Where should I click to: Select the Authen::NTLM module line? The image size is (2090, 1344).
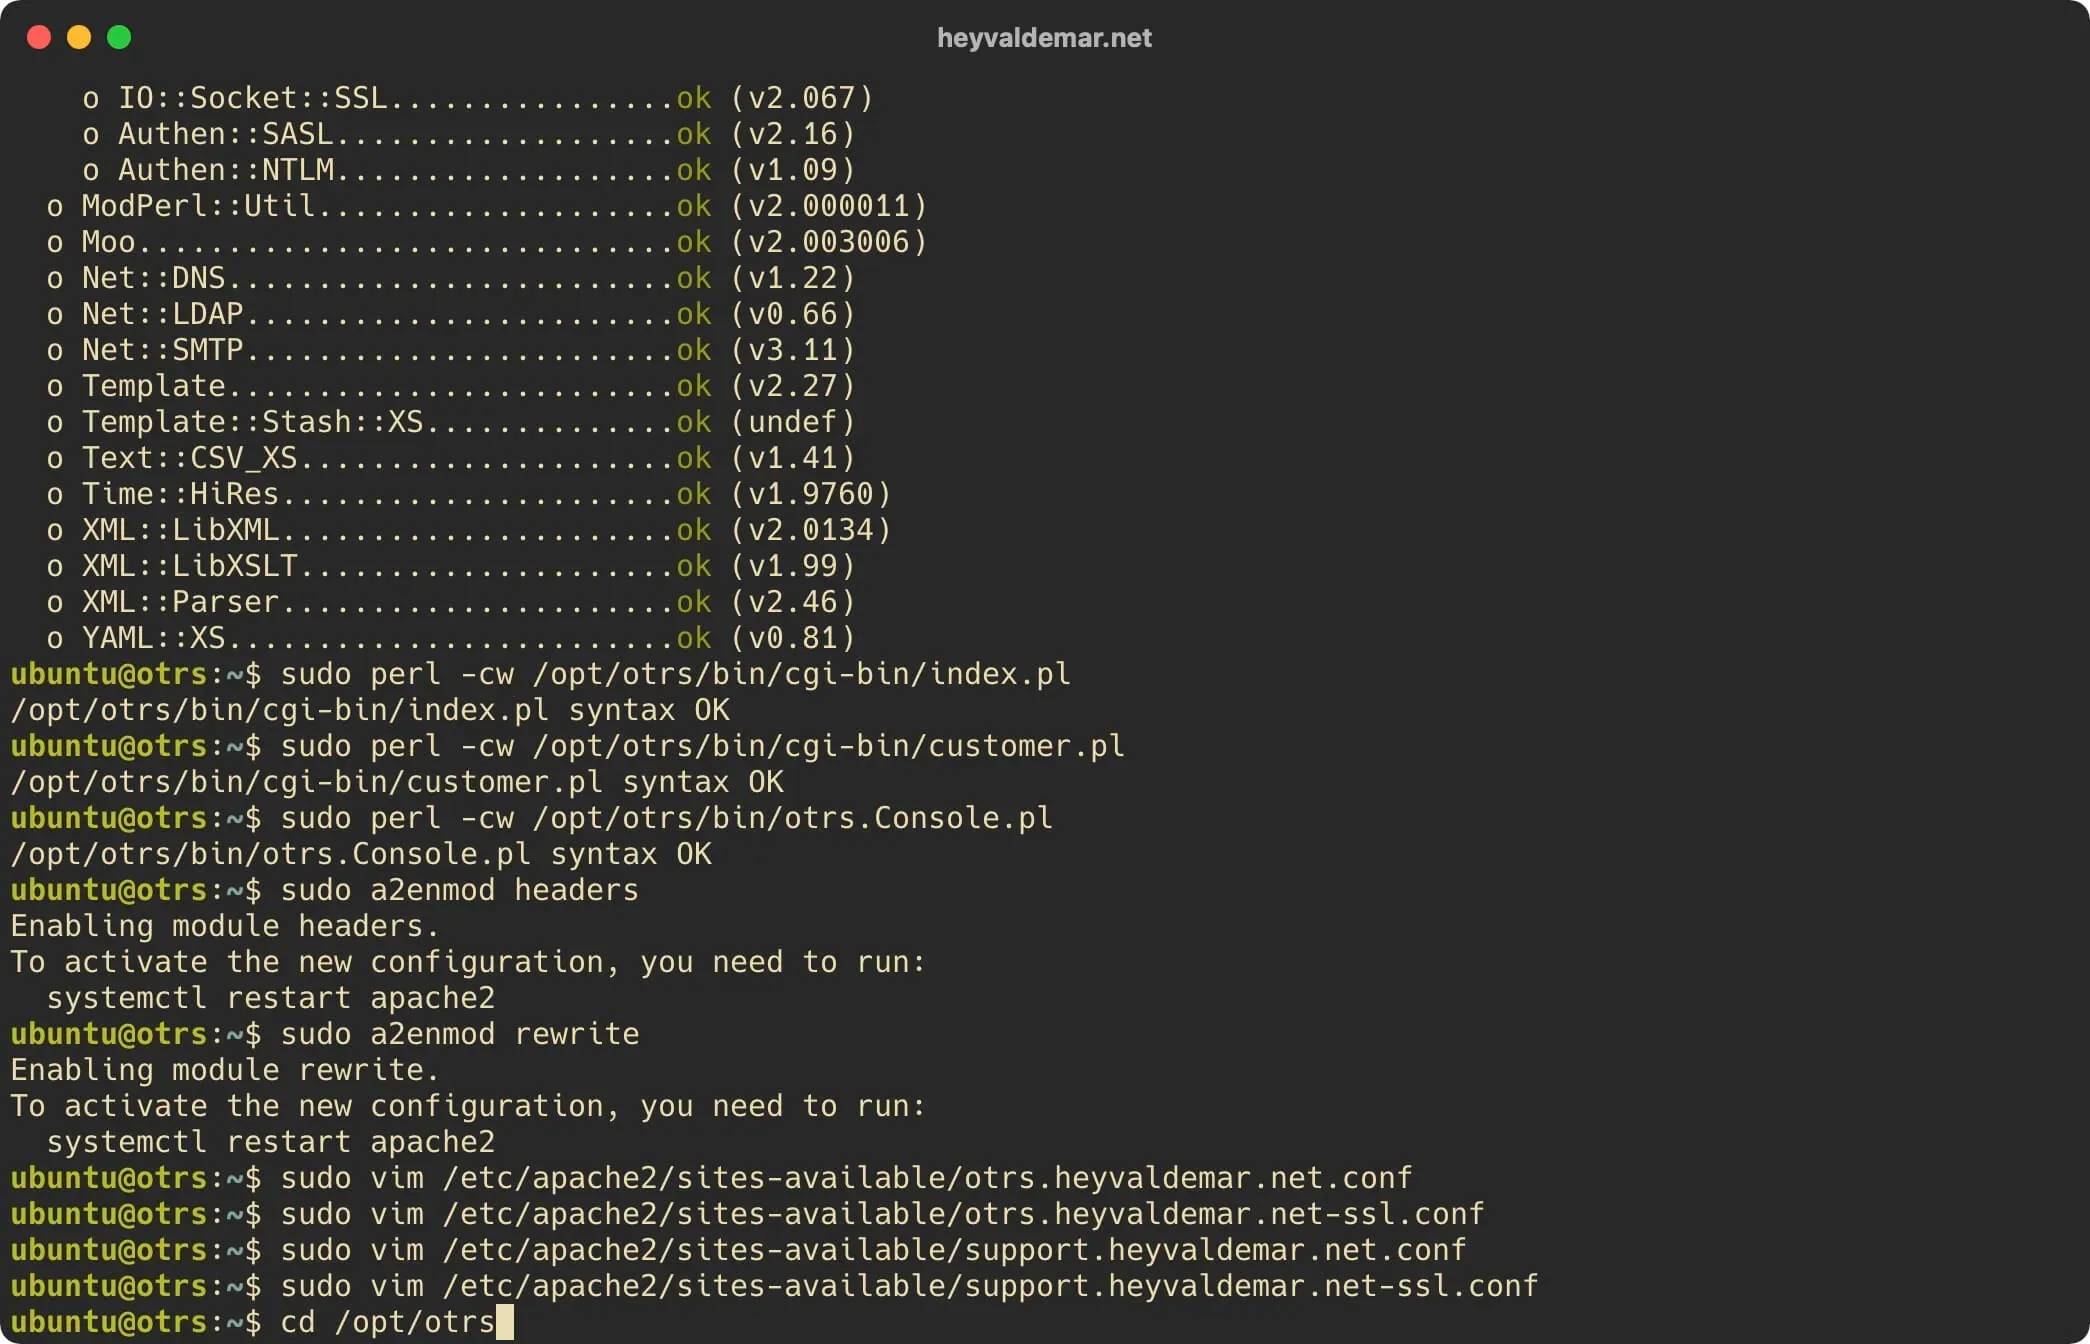469,170
